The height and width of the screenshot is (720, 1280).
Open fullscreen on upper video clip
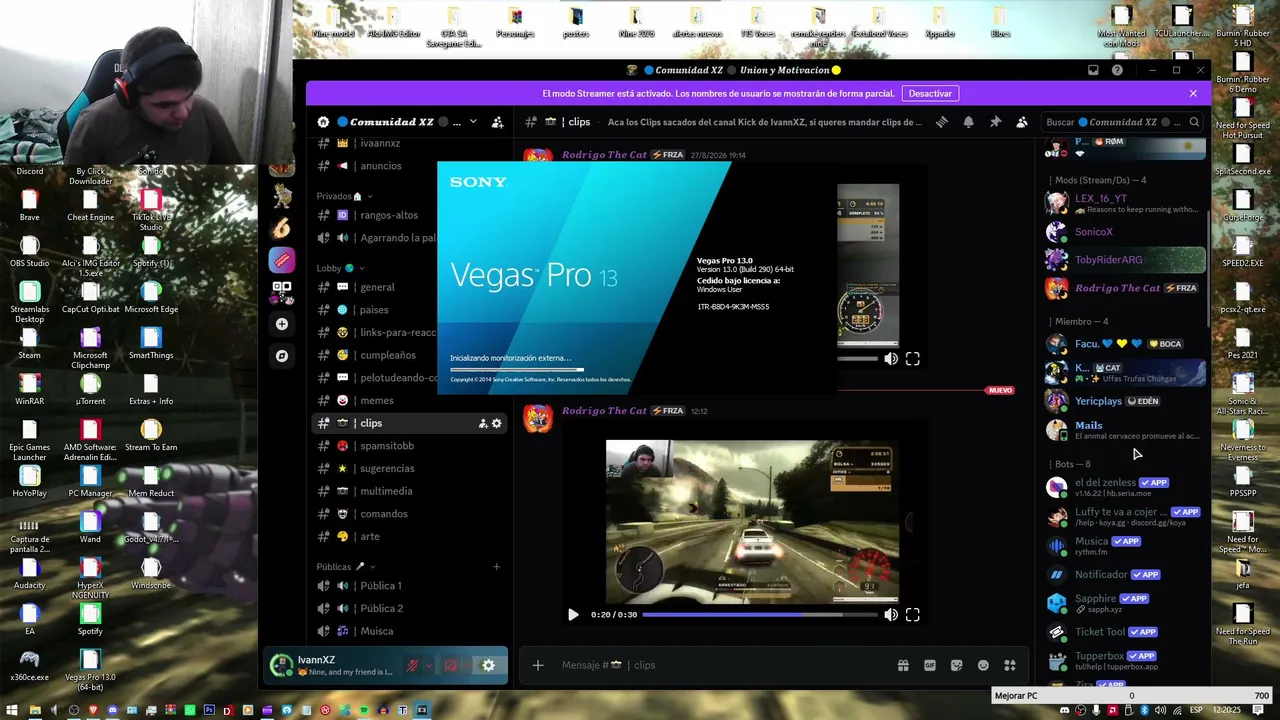point(913,359)
